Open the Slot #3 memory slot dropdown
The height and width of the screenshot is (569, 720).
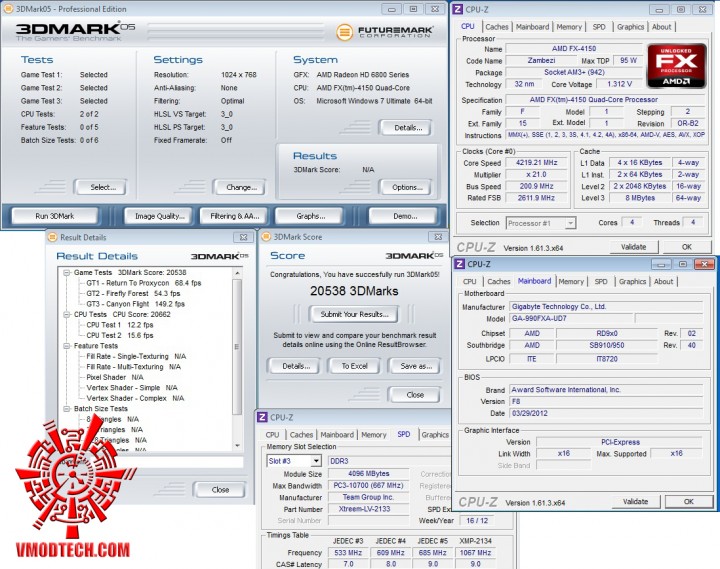click(x=316, y=461)
